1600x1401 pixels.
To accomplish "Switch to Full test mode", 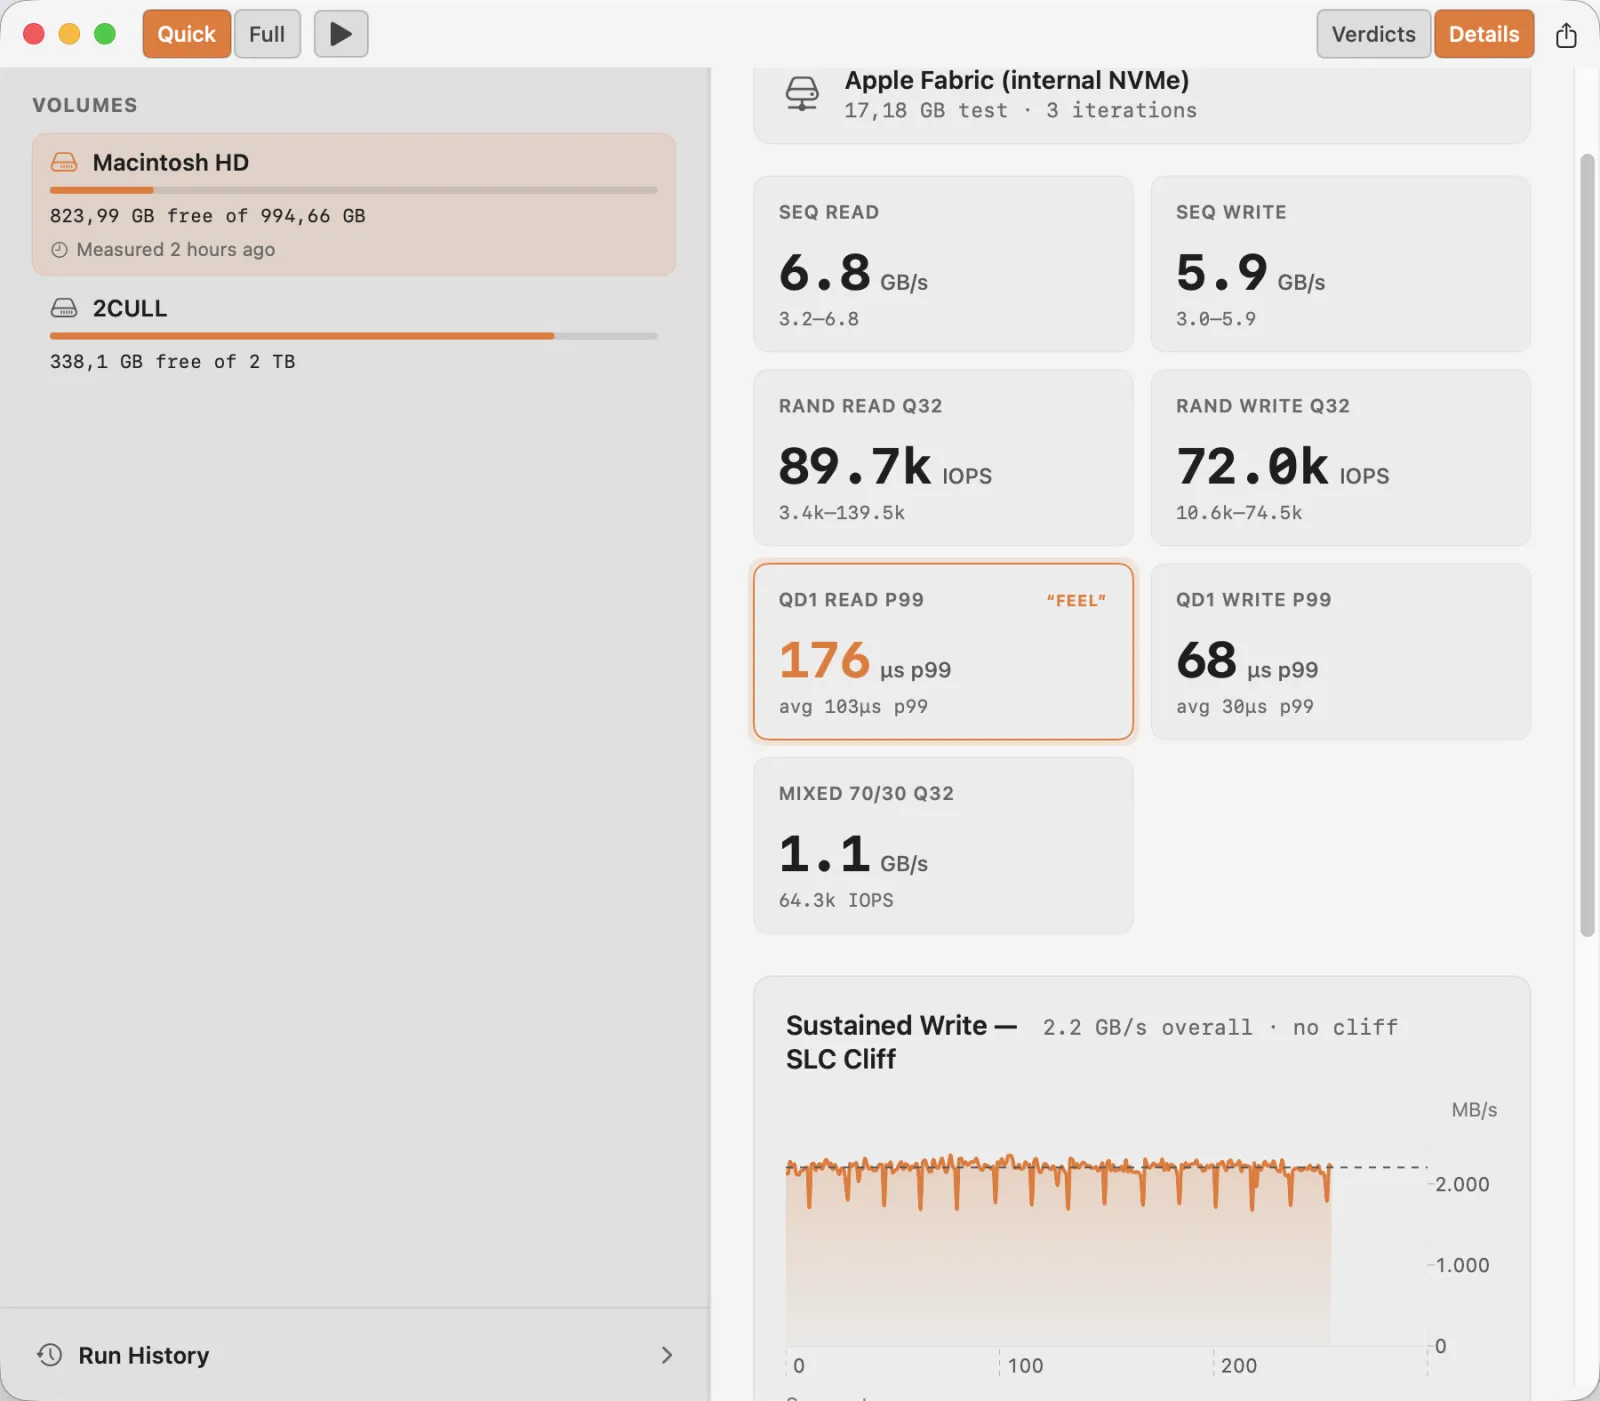I will tap(267, 34).
